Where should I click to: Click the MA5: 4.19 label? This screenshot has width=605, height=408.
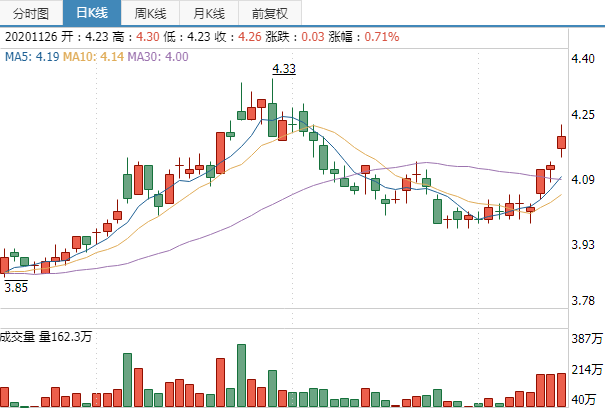tap(32, 57)
